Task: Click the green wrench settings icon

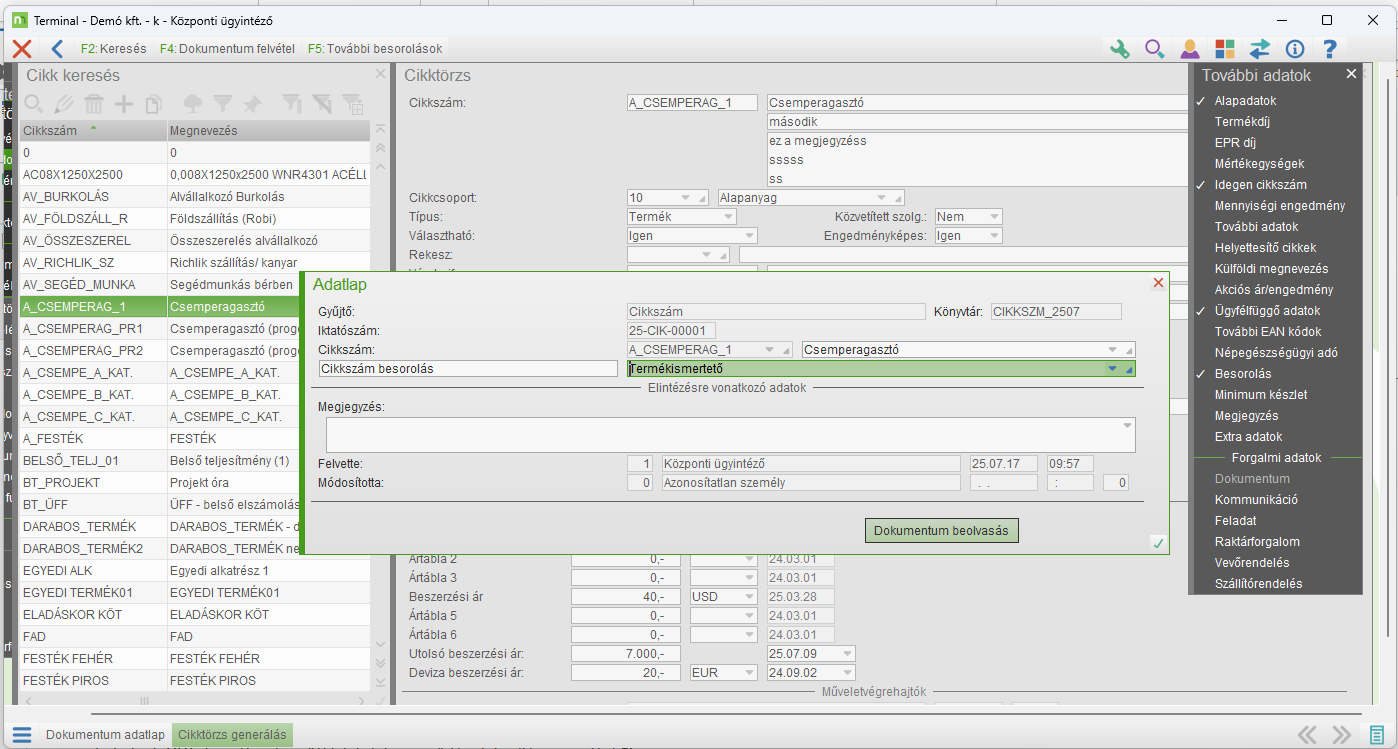Action: pos(1120,48)
